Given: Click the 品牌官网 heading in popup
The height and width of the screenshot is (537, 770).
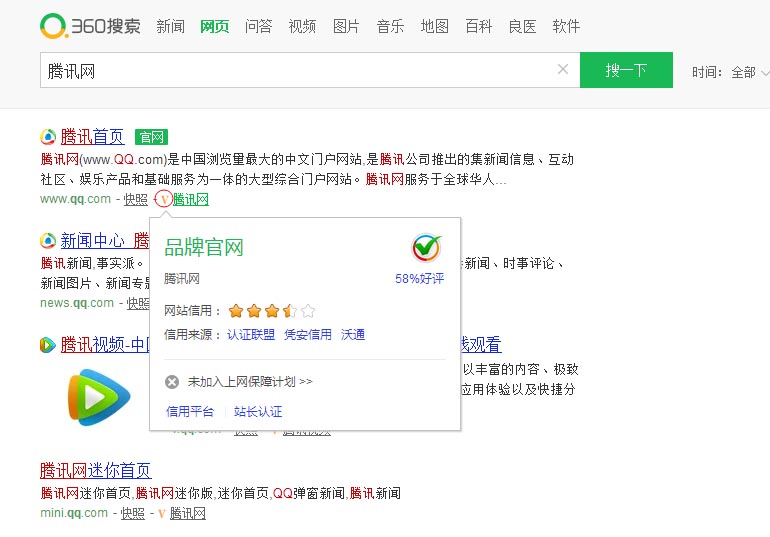Looking at the screenshot, I should 204,247.
